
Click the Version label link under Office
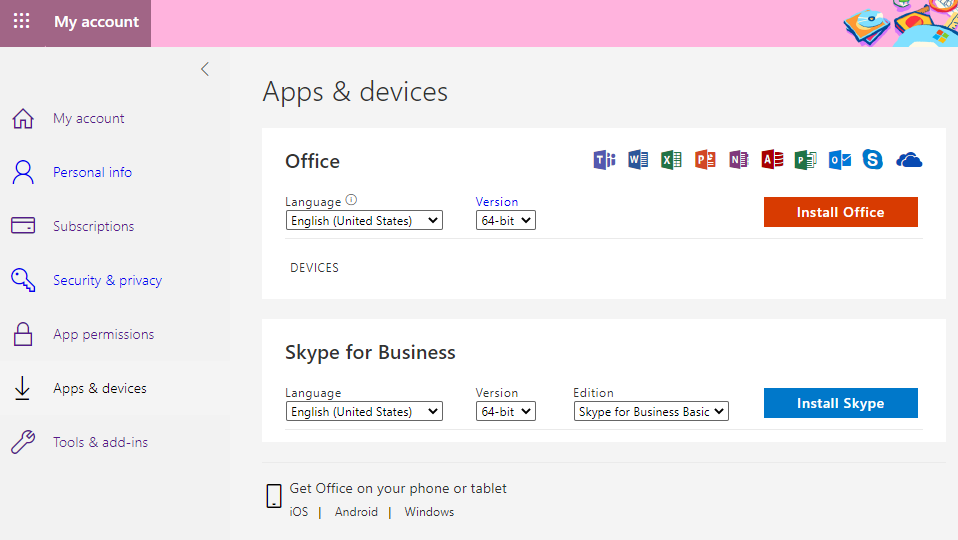tap(497, 202)
